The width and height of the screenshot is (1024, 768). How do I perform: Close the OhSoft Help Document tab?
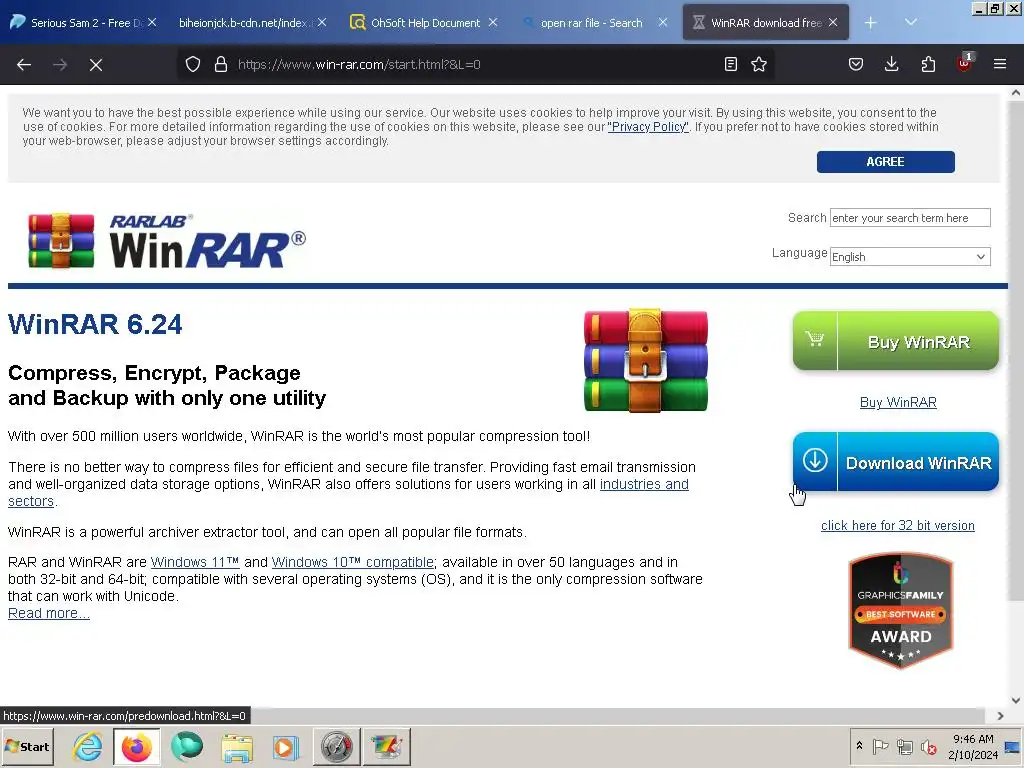493,22
